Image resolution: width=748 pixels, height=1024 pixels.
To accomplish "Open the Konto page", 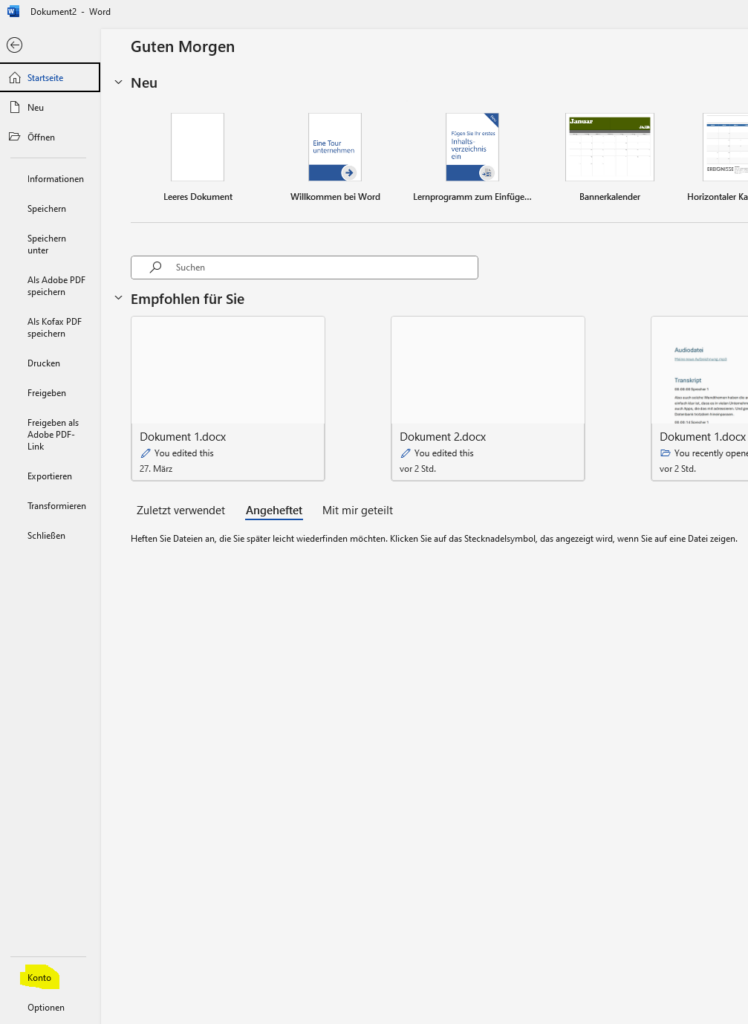I will click(39, 978).
